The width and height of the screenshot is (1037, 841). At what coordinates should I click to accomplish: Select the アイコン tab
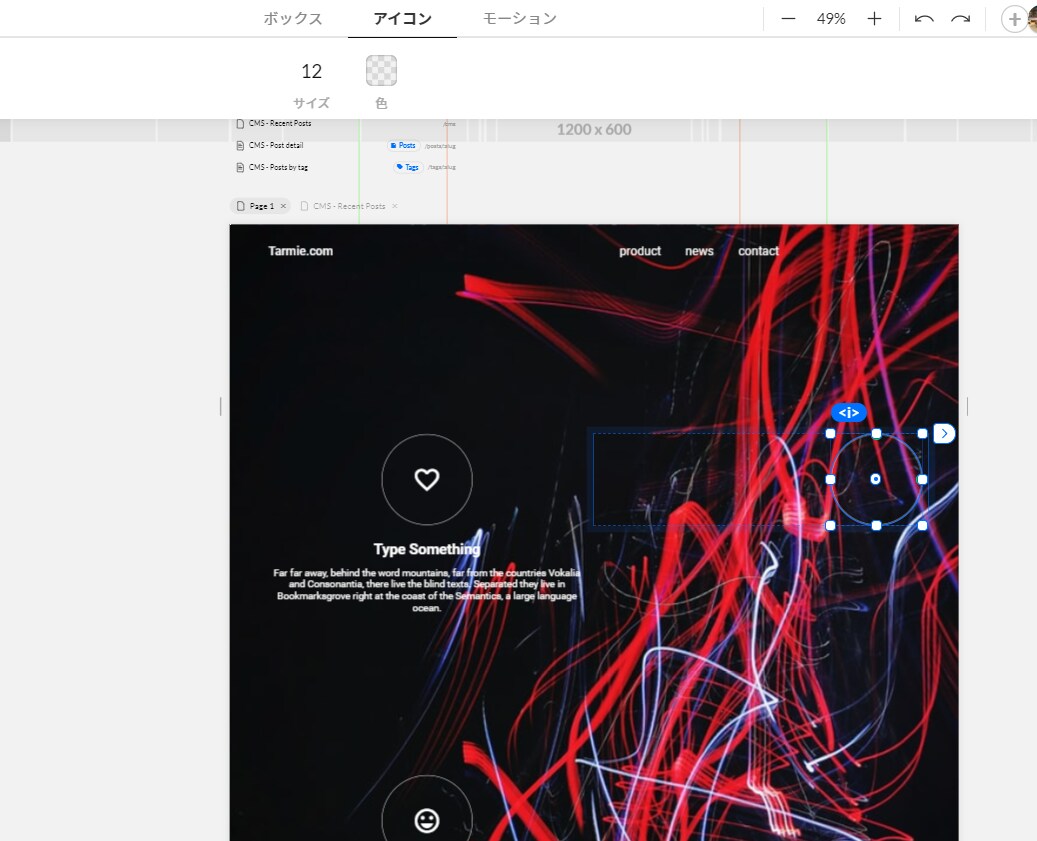(x=402, y=19)
